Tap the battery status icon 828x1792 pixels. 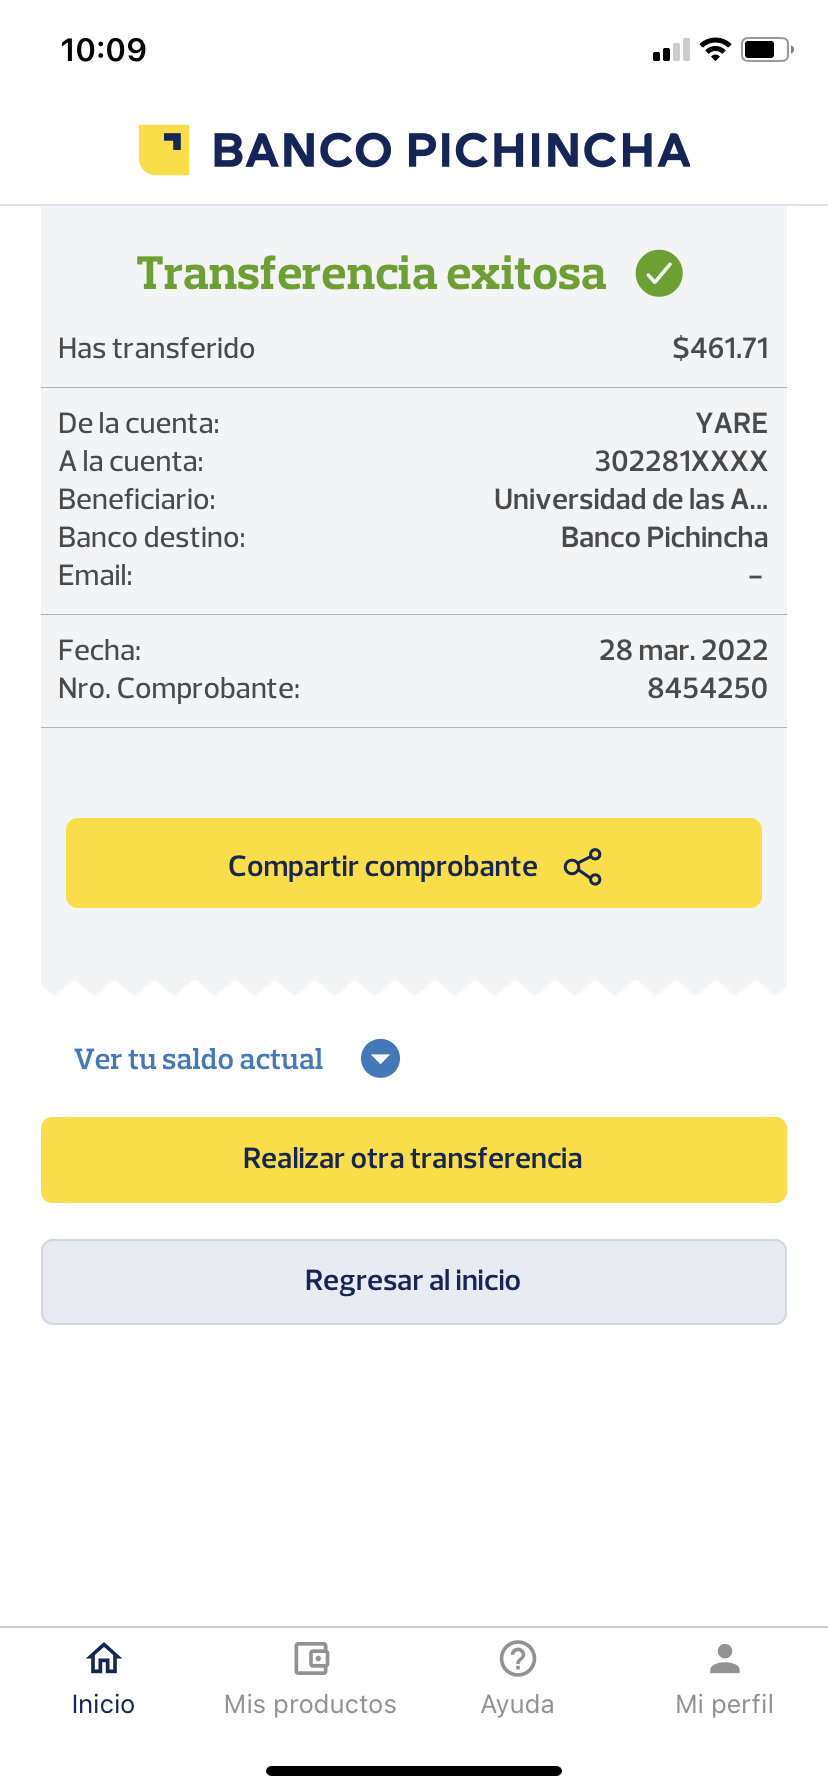[x=766, y=49]
